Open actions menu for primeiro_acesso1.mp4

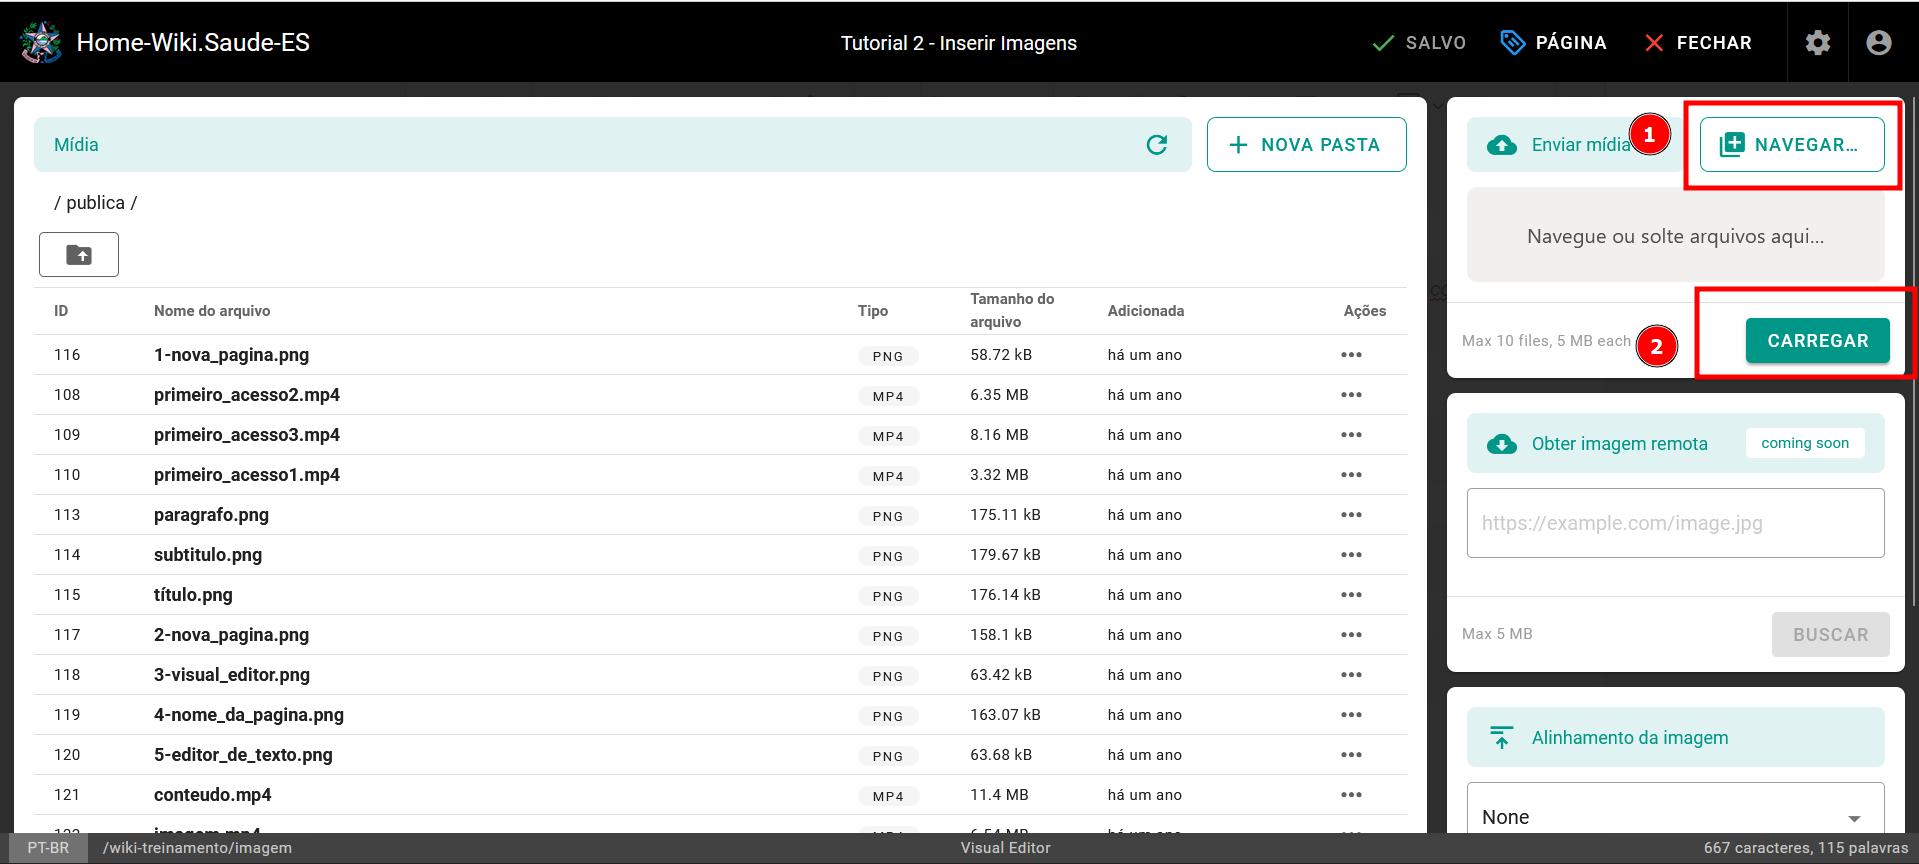(1351, 475)
